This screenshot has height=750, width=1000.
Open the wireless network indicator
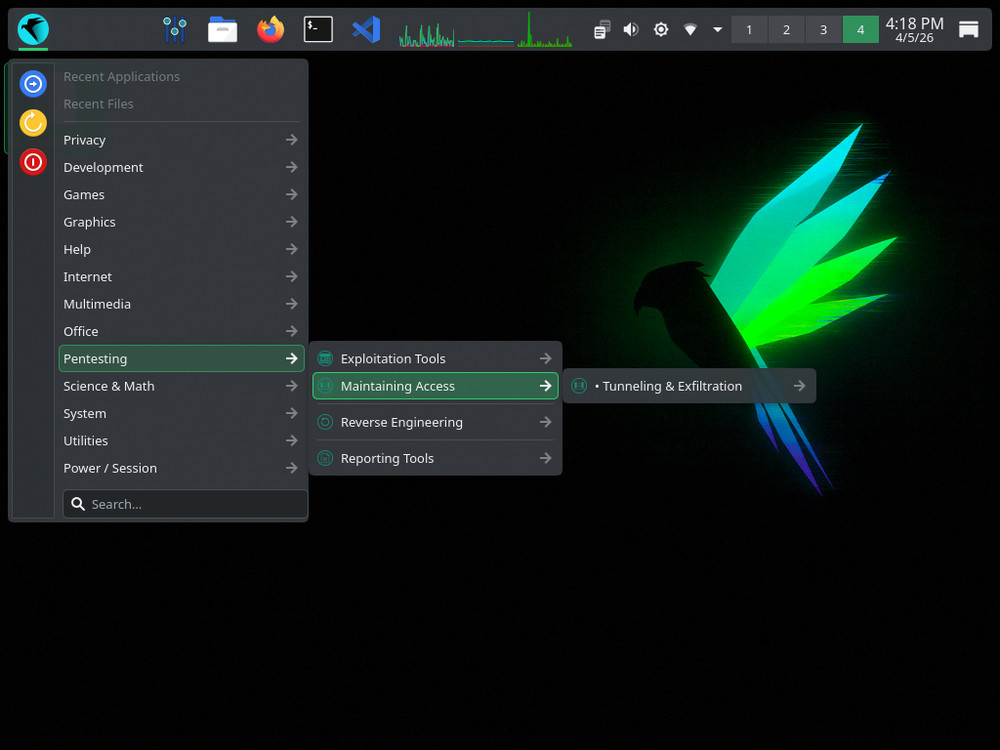click(690, 30)
